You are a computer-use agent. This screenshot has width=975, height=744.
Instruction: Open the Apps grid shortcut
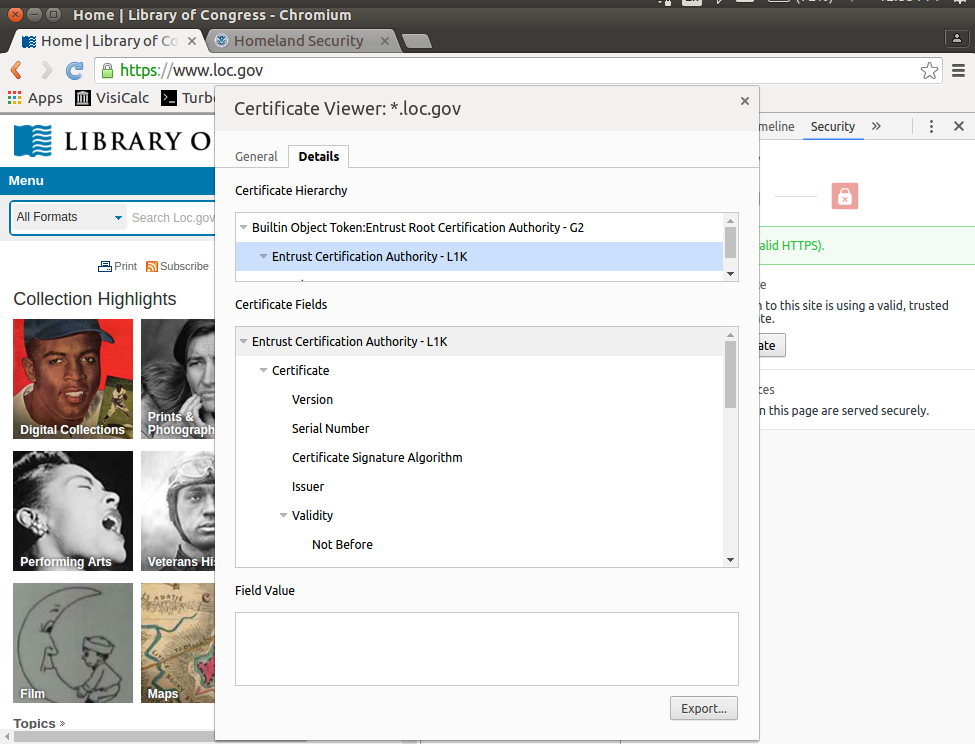click(35, 98)
